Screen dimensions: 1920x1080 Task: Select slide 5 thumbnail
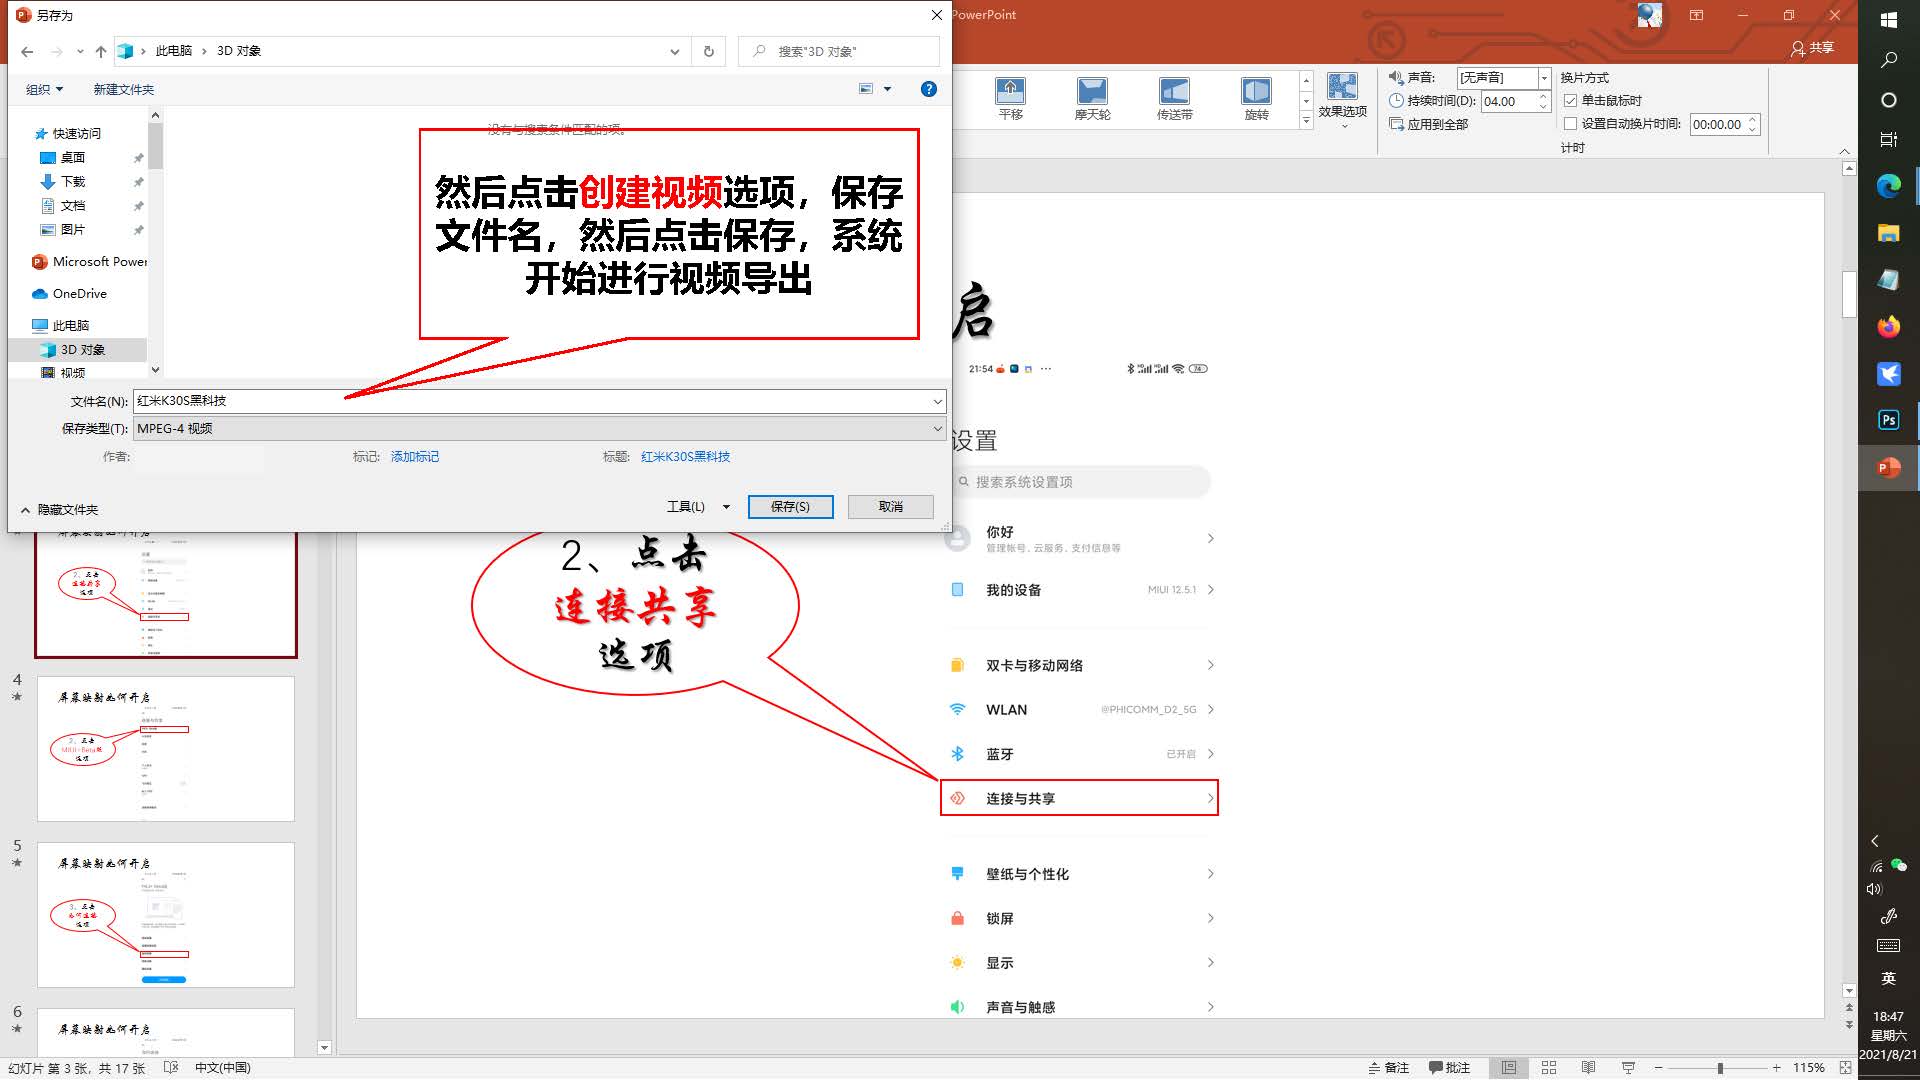(166, 914)
